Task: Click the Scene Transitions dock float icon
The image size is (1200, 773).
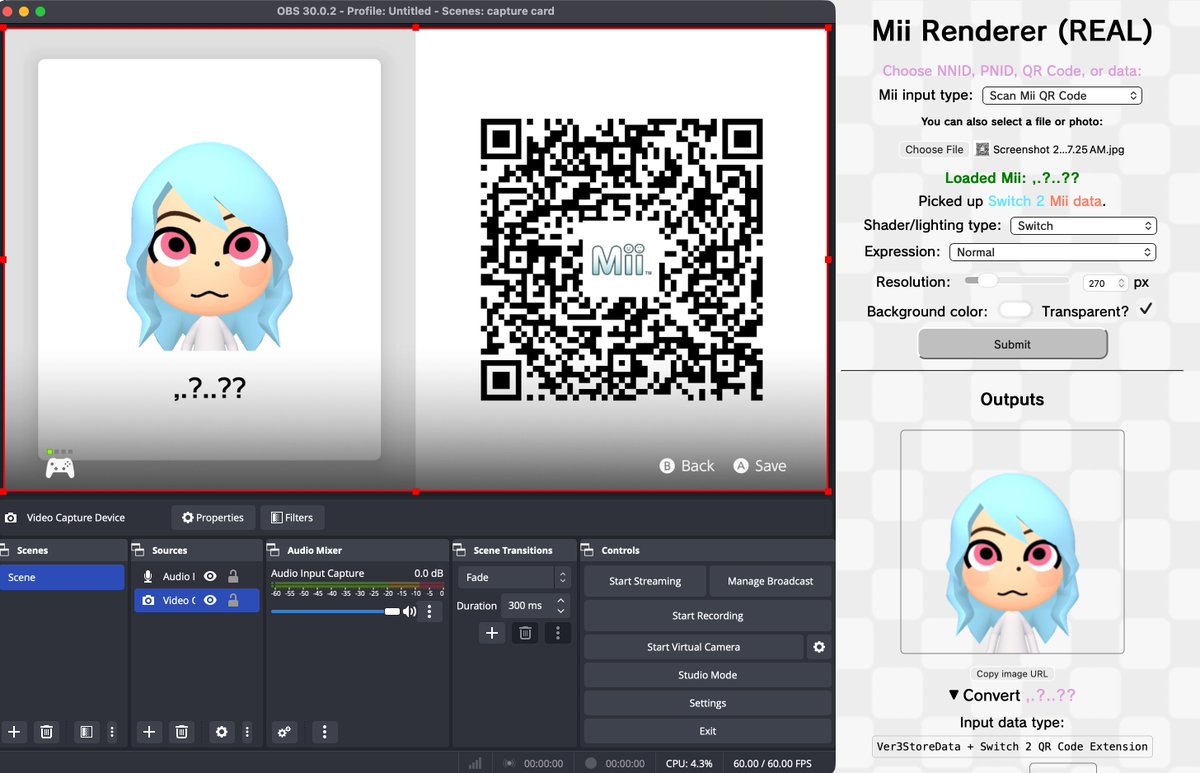Action: 460,550
